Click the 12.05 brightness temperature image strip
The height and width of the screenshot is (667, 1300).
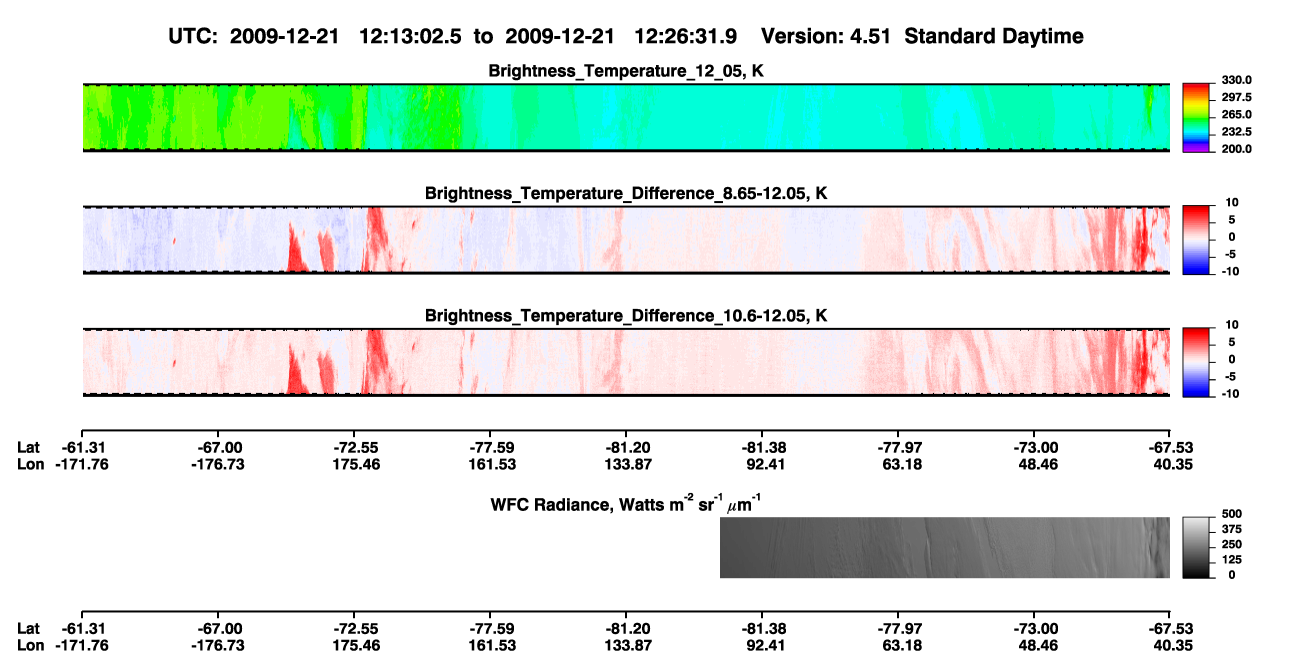click(x=625, y=117)
